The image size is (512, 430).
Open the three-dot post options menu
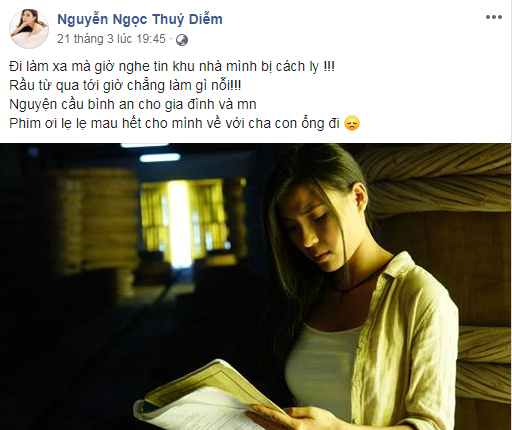494,17
